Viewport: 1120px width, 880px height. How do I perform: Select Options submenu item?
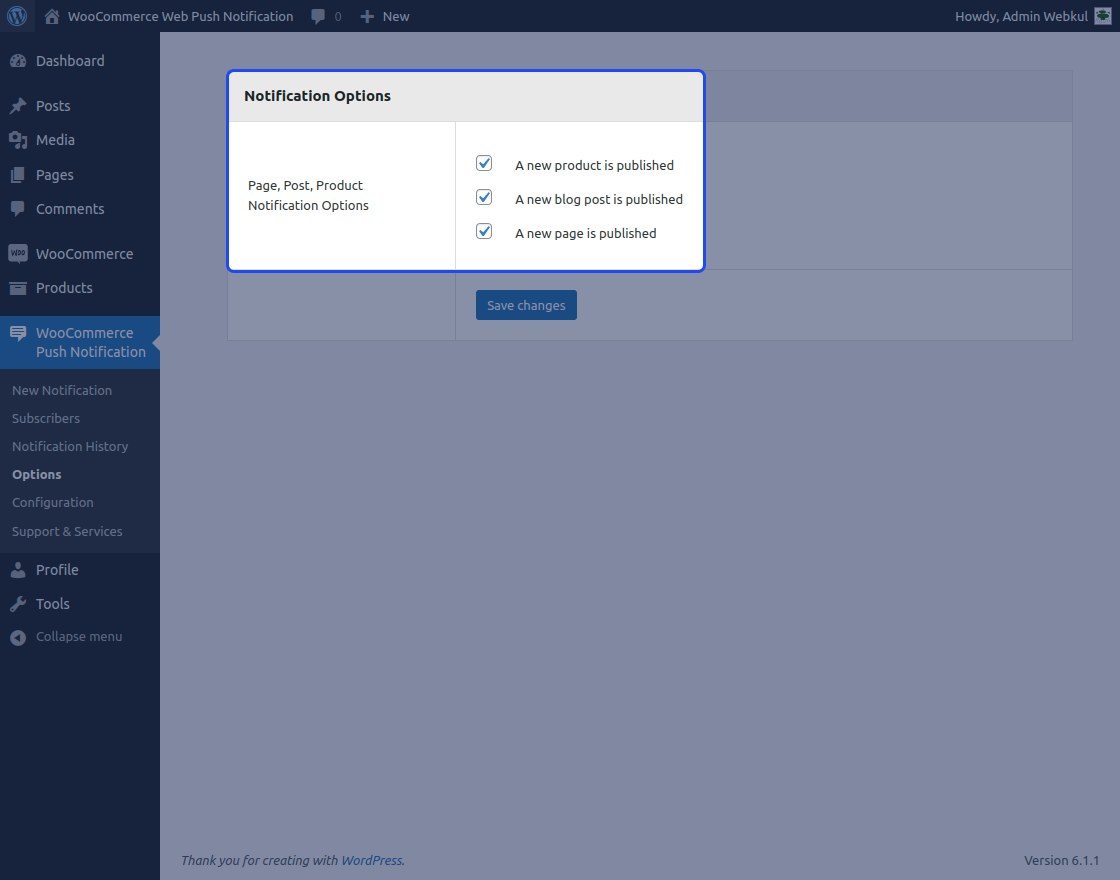tap(36, 474)
